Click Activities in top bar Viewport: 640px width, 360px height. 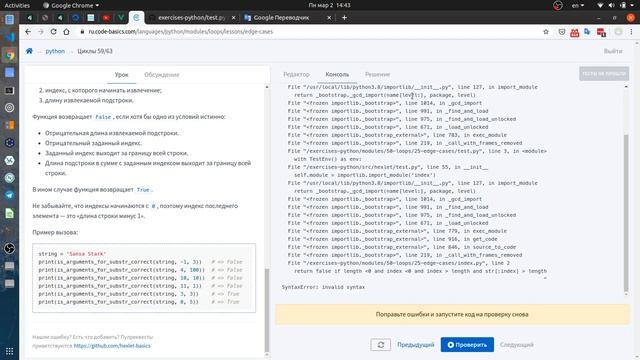tap(17, 5)
